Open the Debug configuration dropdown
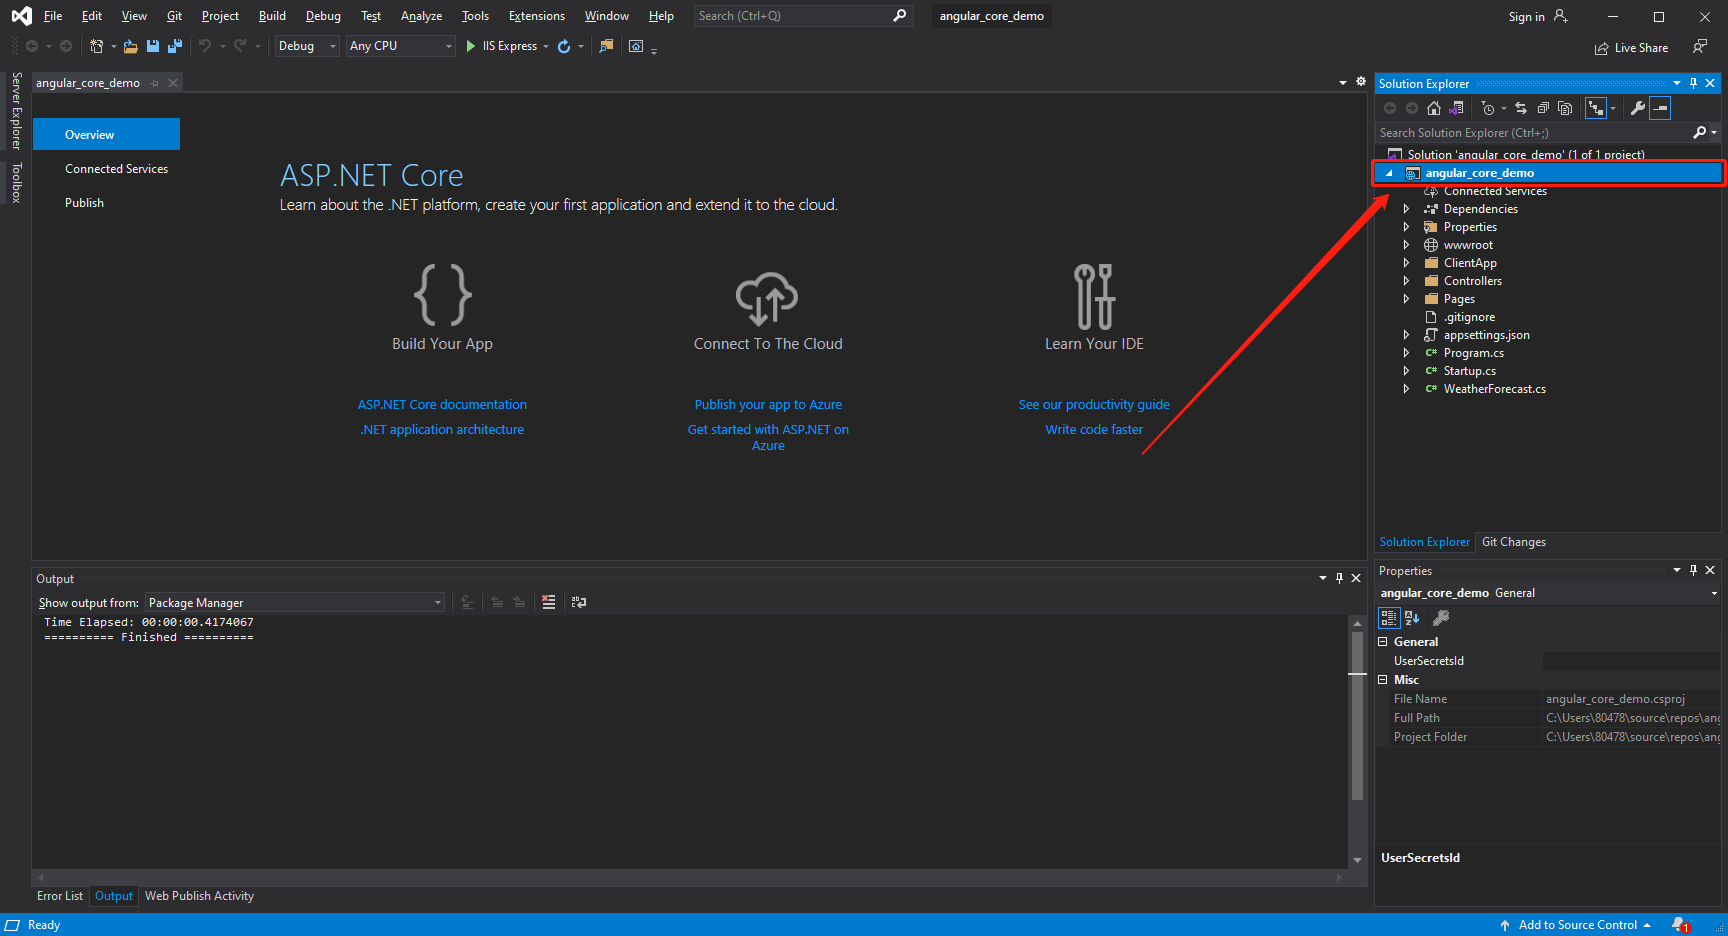The height and width of the screenshot is (936, 1728). click(x=307, y=46)
